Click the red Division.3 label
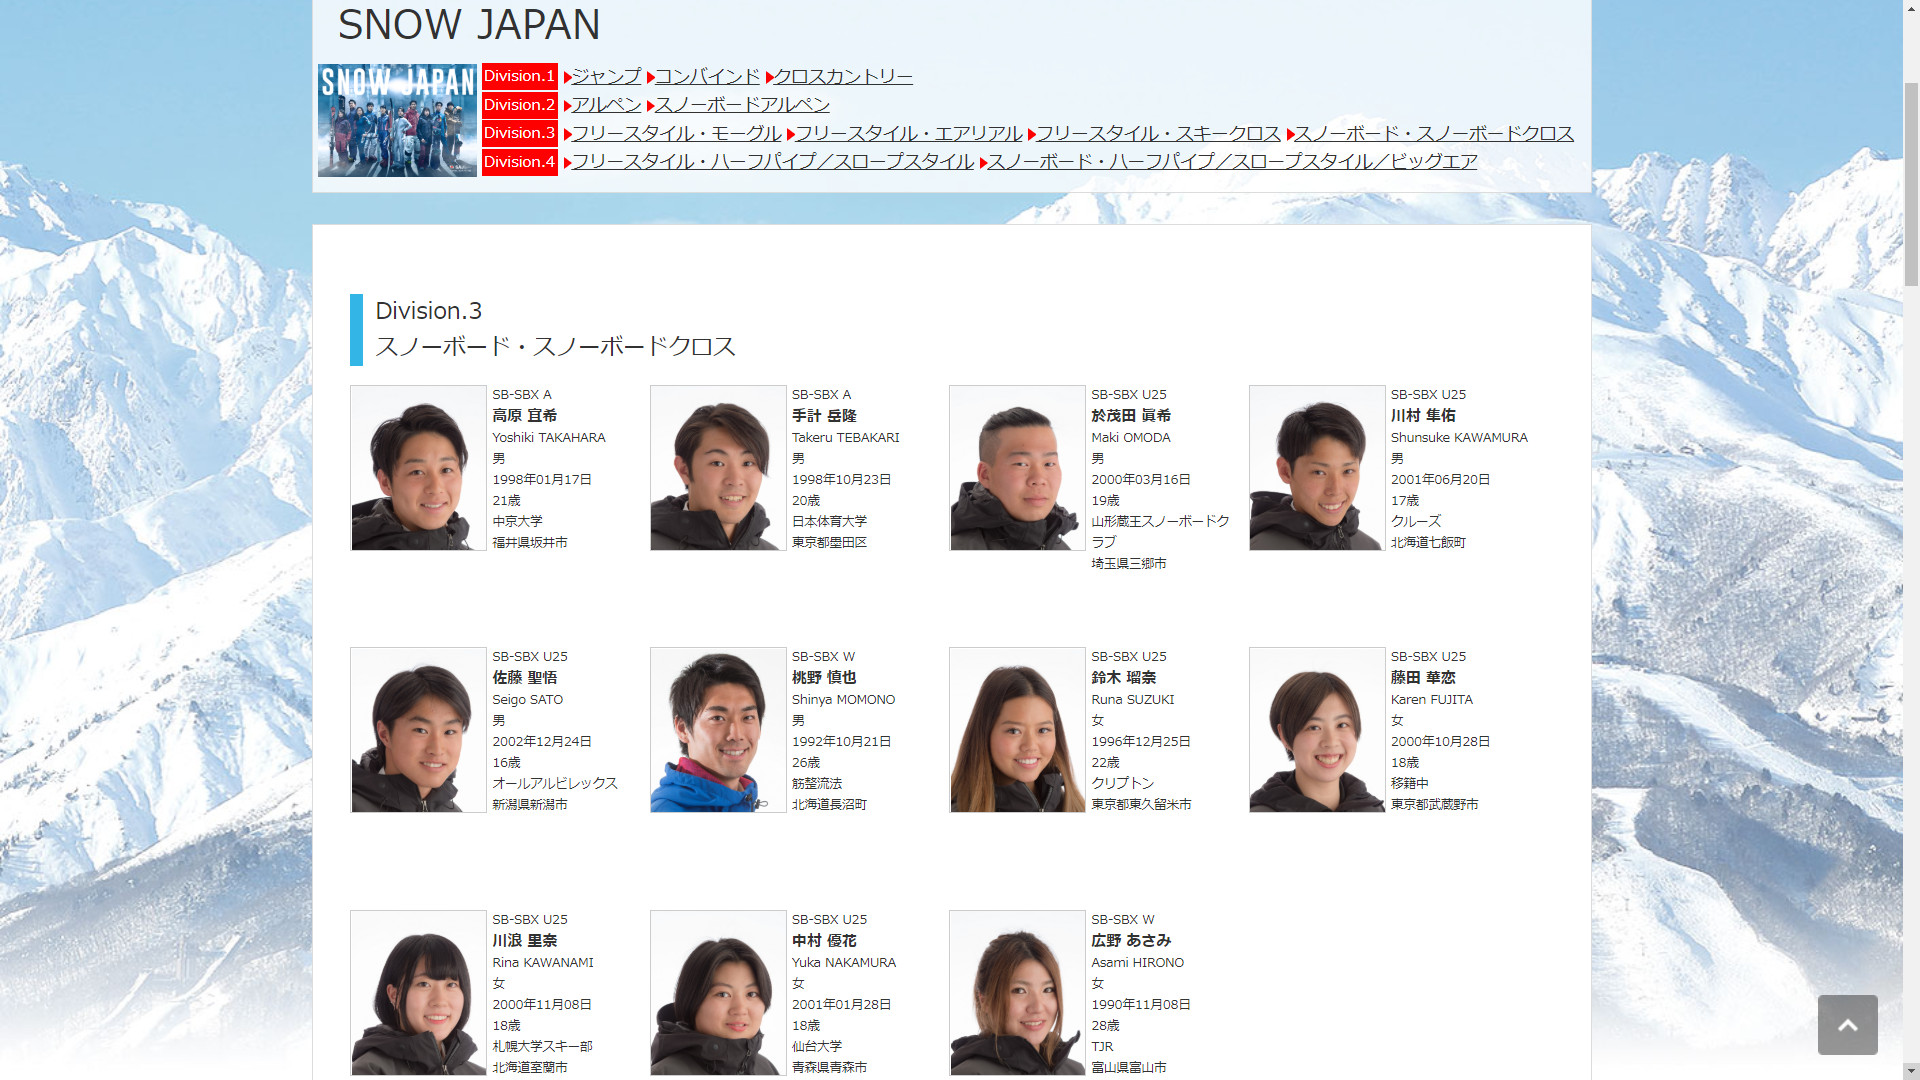This screenshot has width=1920, height=1080. 519,133
